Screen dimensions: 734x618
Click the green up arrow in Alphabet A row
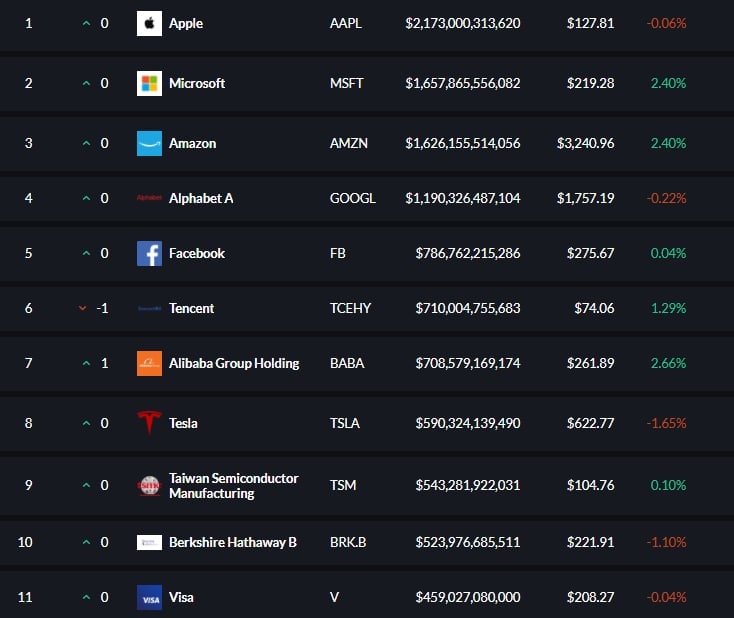86,198
